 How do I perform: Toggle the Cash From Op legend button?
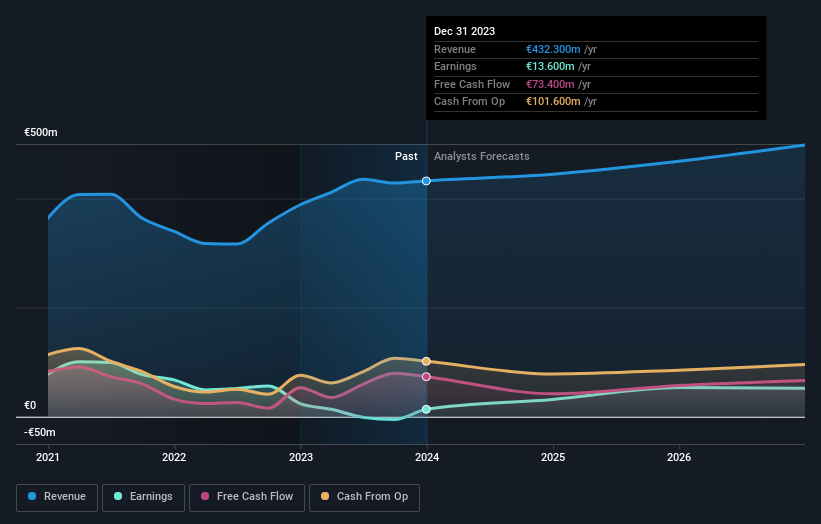pyautogui.click(x=364, y=497)
